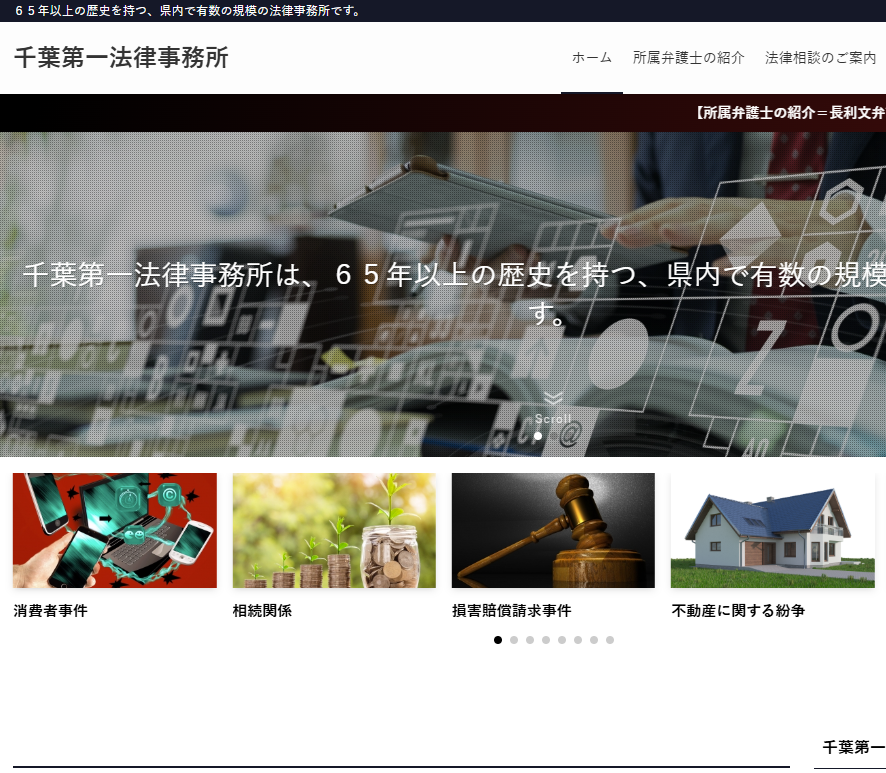Click the last carousel pagination dot
The width and height of the screenshot is (886, 773).
609,639
